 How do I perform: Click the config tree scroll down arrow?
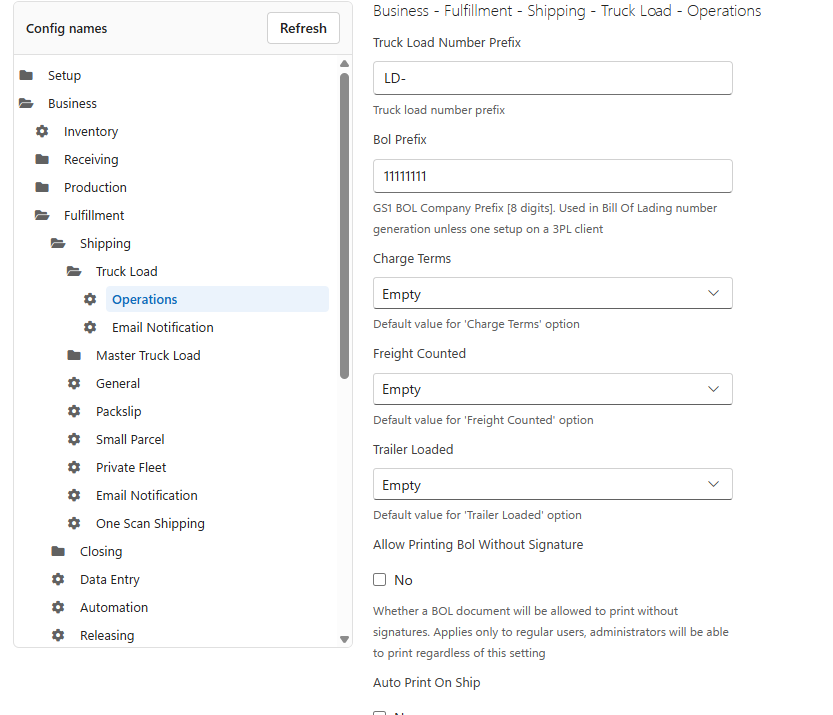point(344,639)
